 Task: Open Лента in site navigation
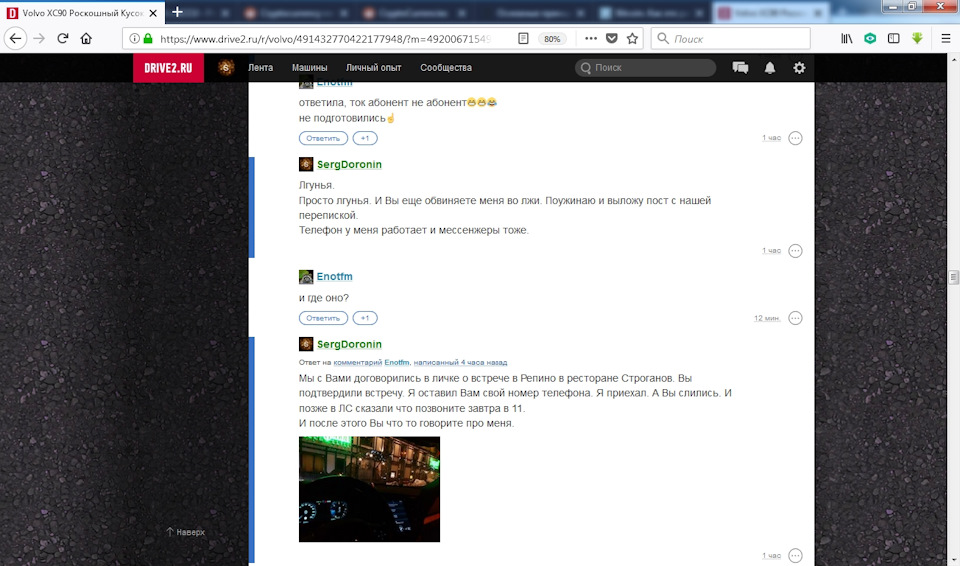point(260,68)
